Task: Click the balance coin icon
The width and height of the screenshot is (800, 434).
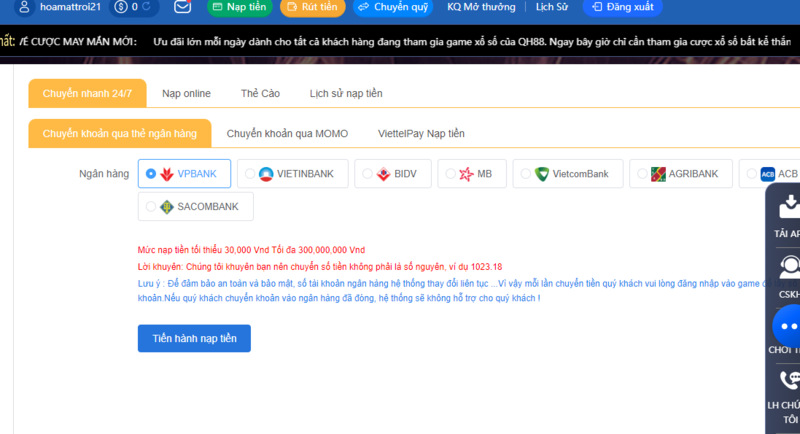Action: 123,7
